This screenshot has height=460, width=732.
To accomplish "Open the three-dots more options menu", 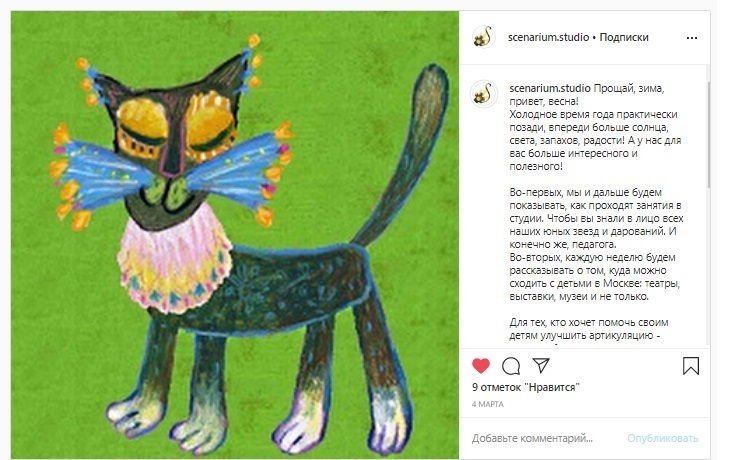I will 691,38.
